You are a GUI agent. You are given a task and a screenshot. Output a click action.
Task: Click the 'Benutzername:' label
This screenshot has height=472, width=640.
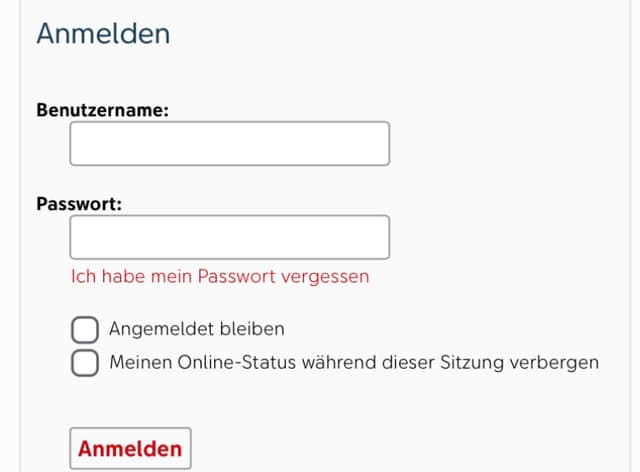pyautogui.click(x=102, y=110)
